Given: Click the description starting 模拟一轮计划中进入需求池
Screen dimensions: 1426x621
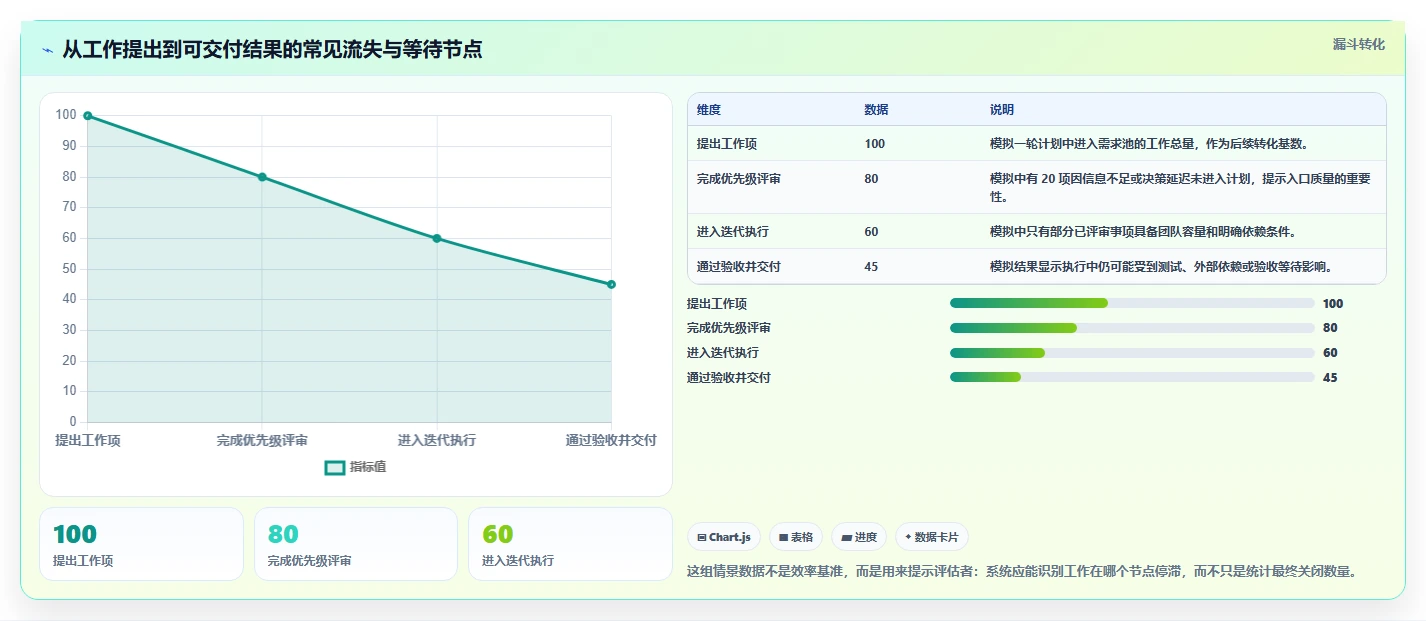Looking at the screenshot, I should [1149, 144].
